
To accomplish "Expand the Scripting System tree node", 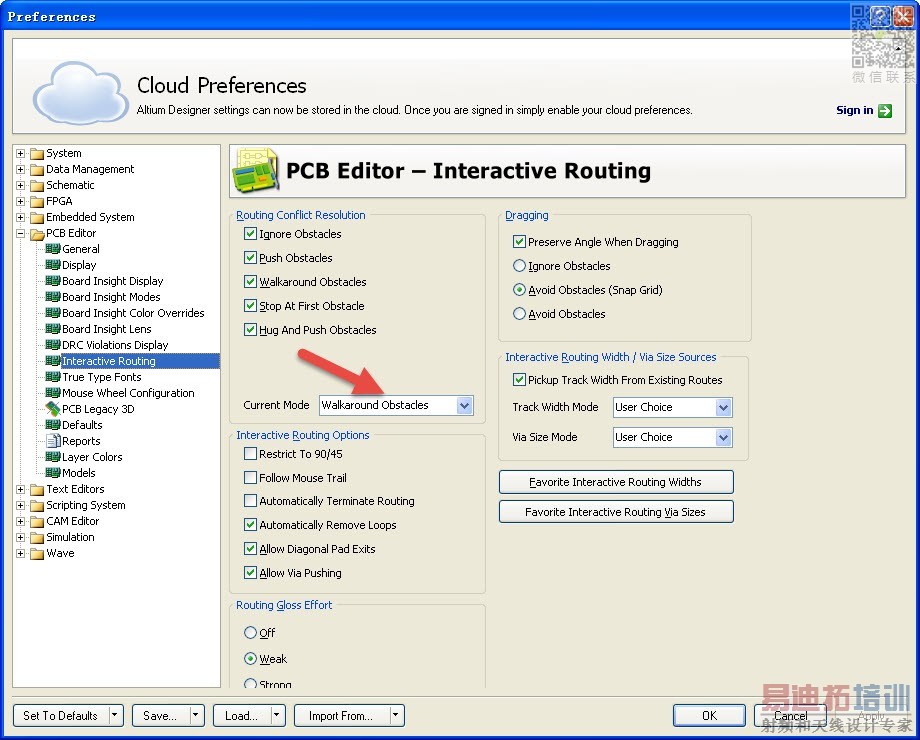I will 21,505.
